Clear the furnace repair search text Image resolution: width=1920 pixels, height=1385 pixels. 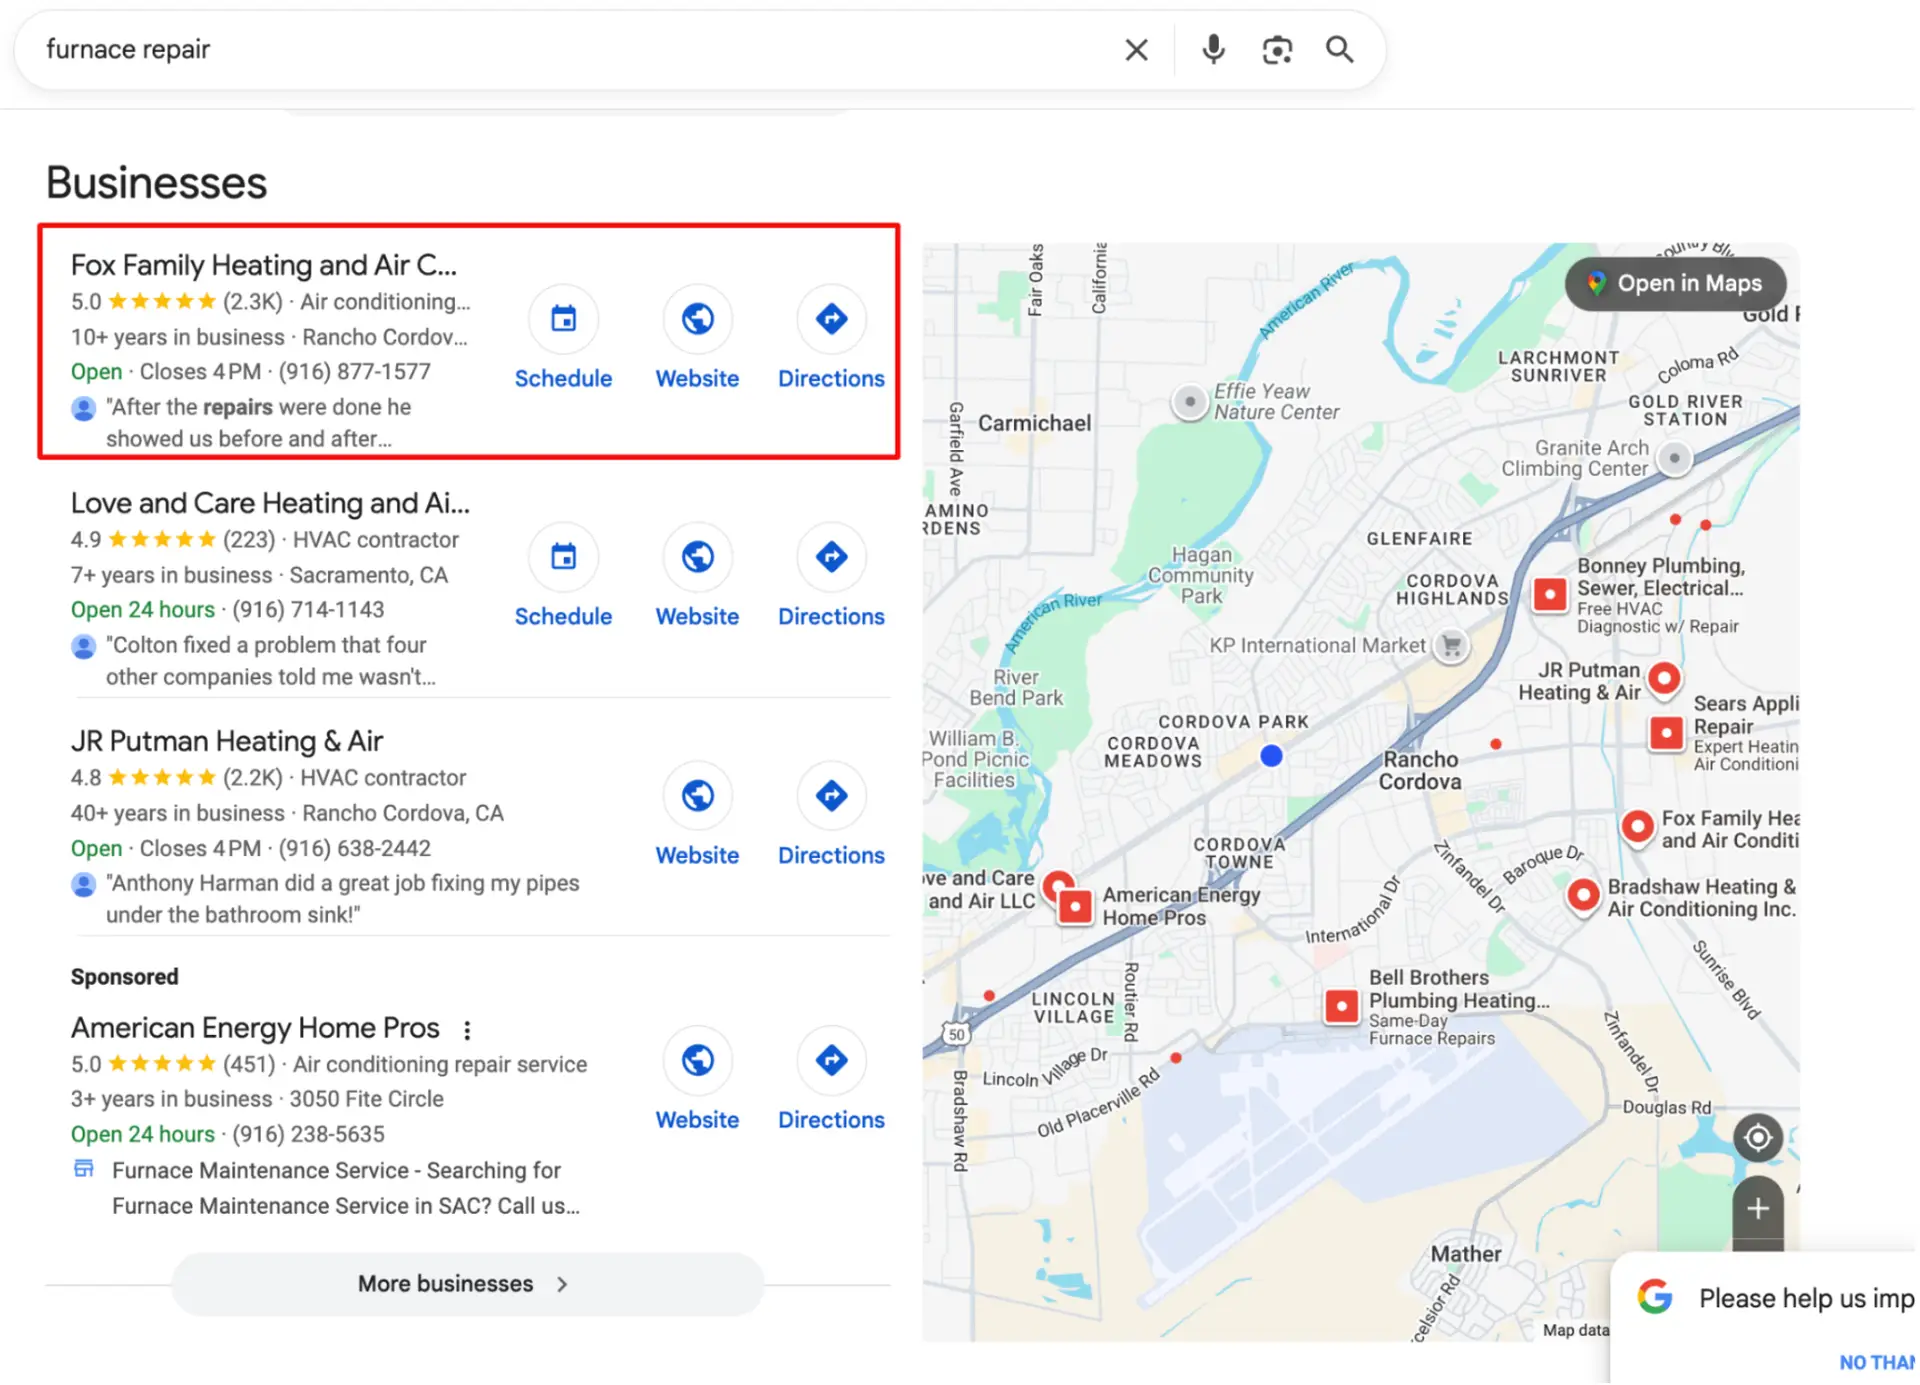1136,50
